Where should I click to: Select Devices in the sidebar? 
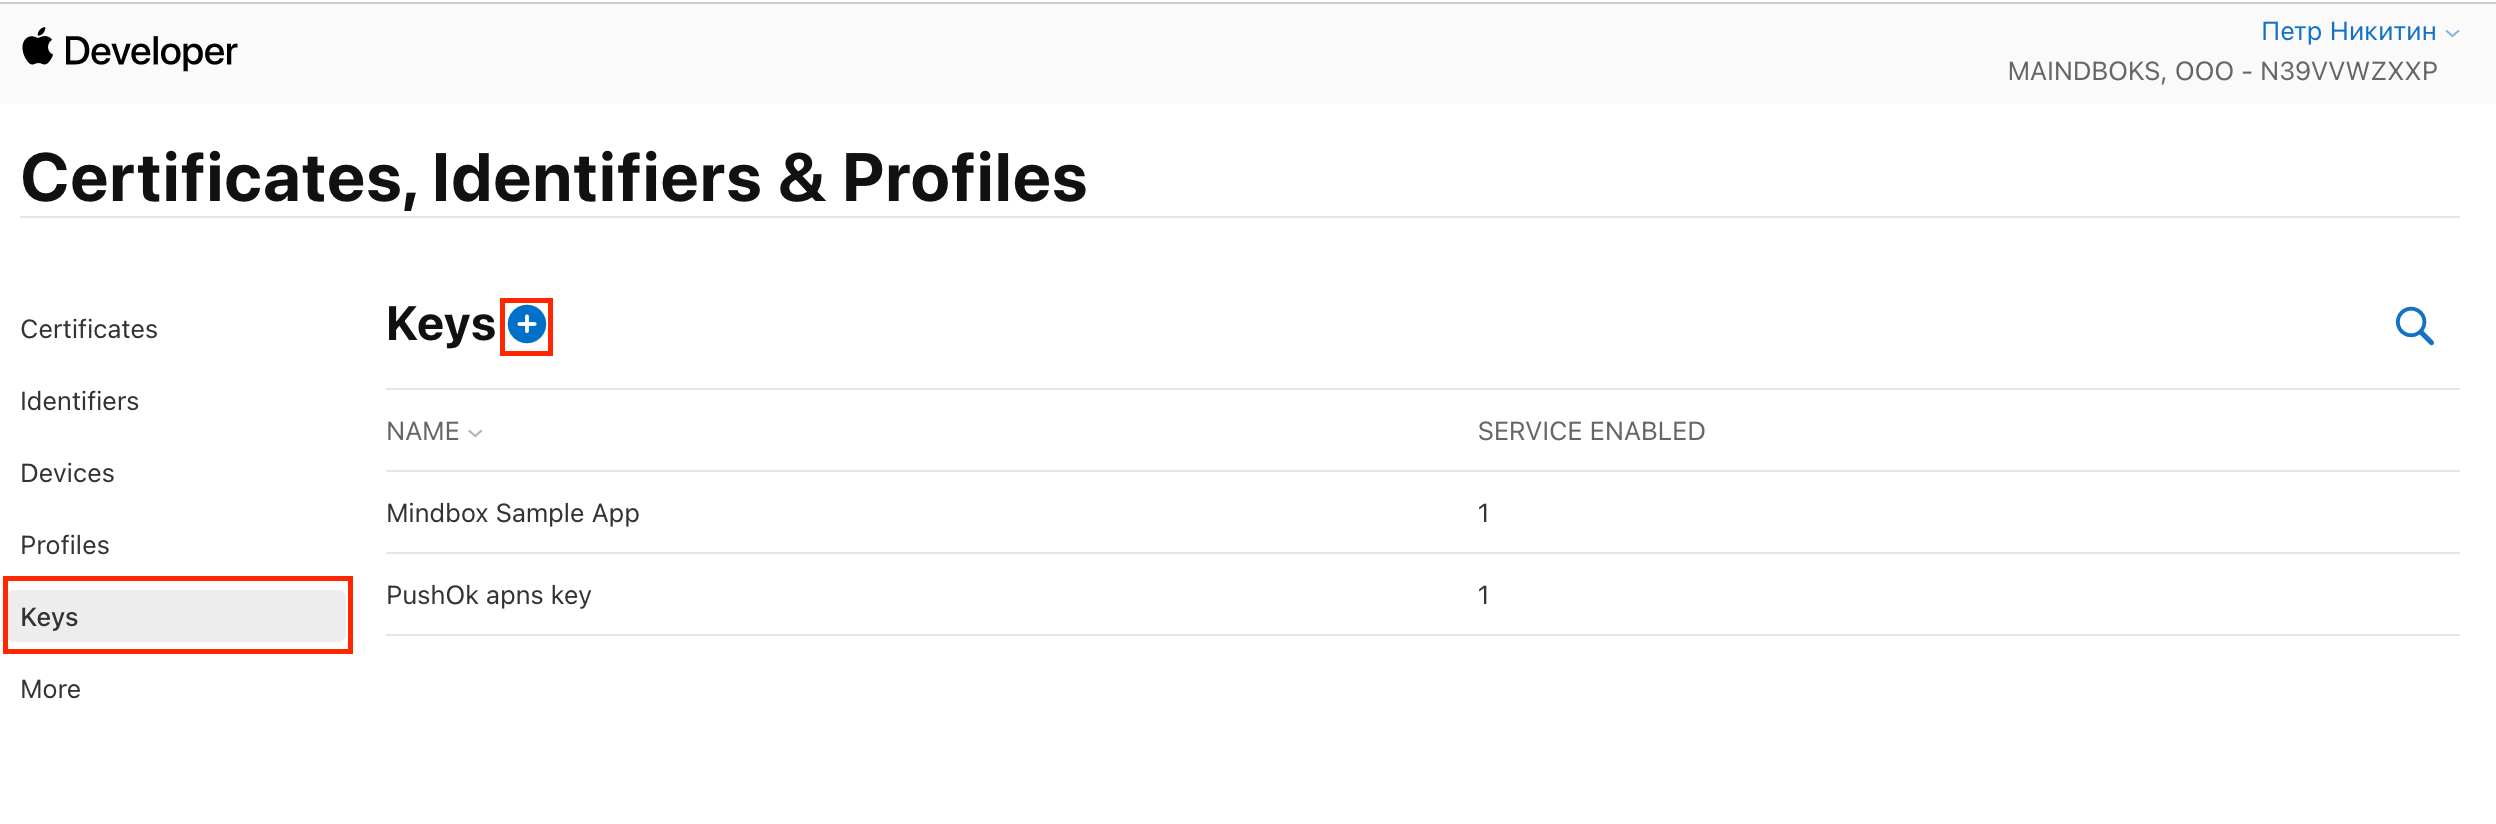[67, 473]
